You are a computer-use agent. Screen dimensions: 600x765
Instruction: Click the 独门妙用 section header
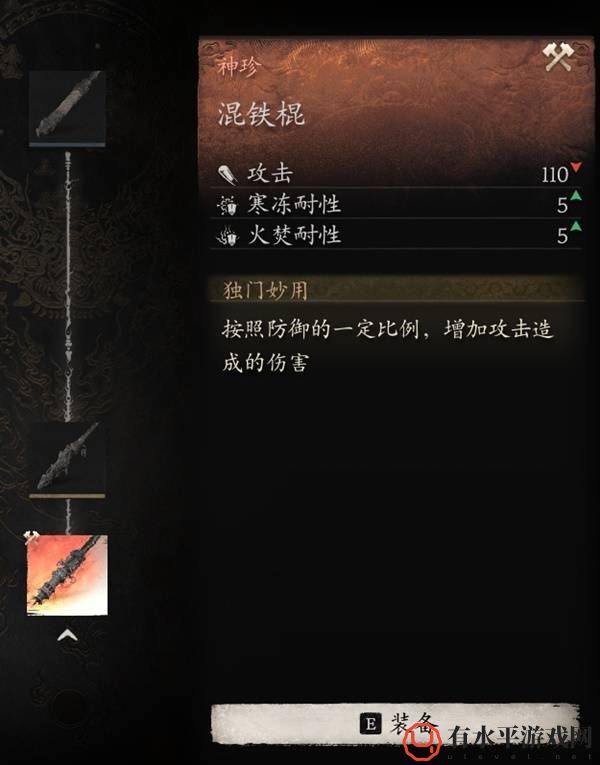click(265, 291)
